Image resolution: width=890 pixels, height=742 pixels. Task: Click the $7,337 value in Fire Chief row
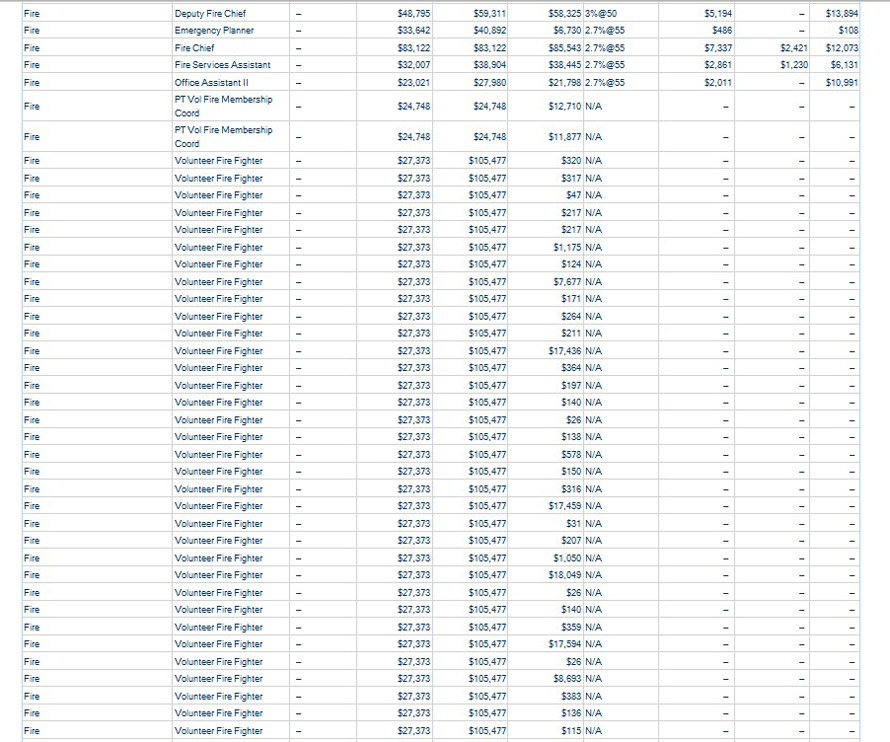point(718,48)
